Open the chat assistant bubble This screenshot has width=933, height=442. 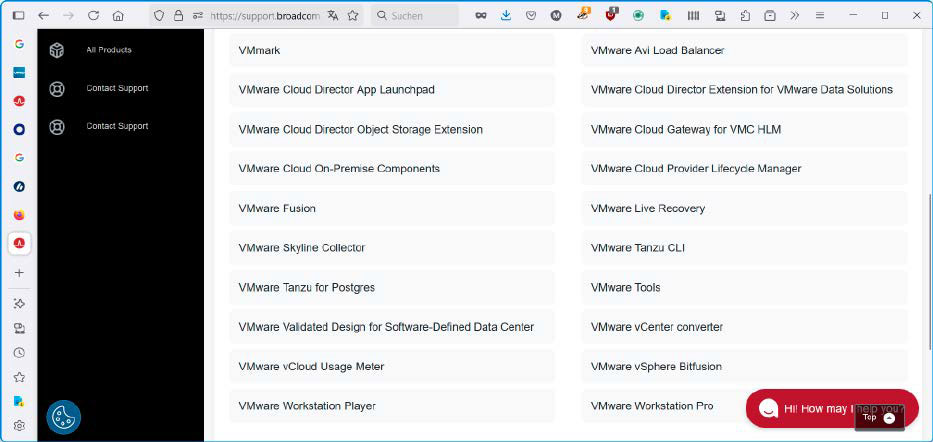coord(831,408)
